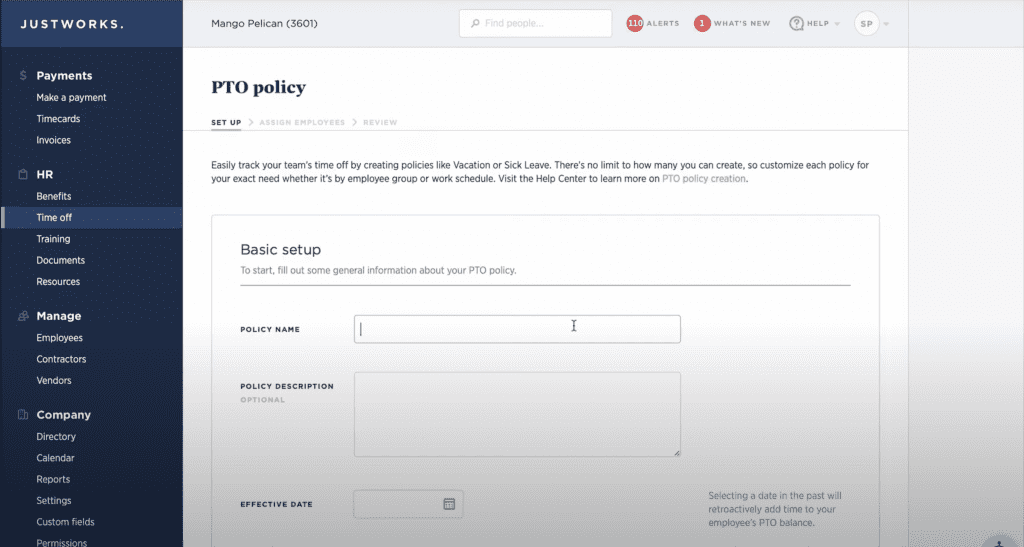This screenshot has height=547, width=1024.
Task: Click the red 110 alerts badge
Action: point(635,23)
